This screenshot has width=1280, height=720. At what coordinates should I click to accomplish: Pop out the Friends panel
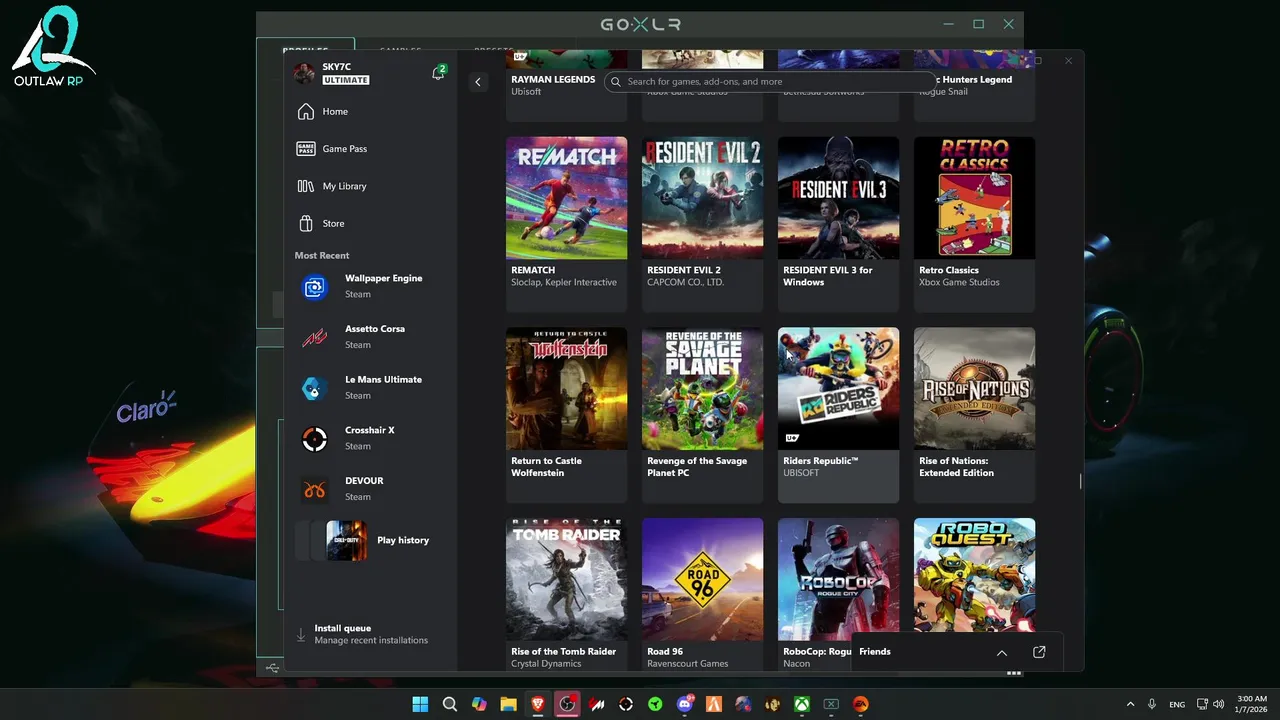[x=1039, y=652]
